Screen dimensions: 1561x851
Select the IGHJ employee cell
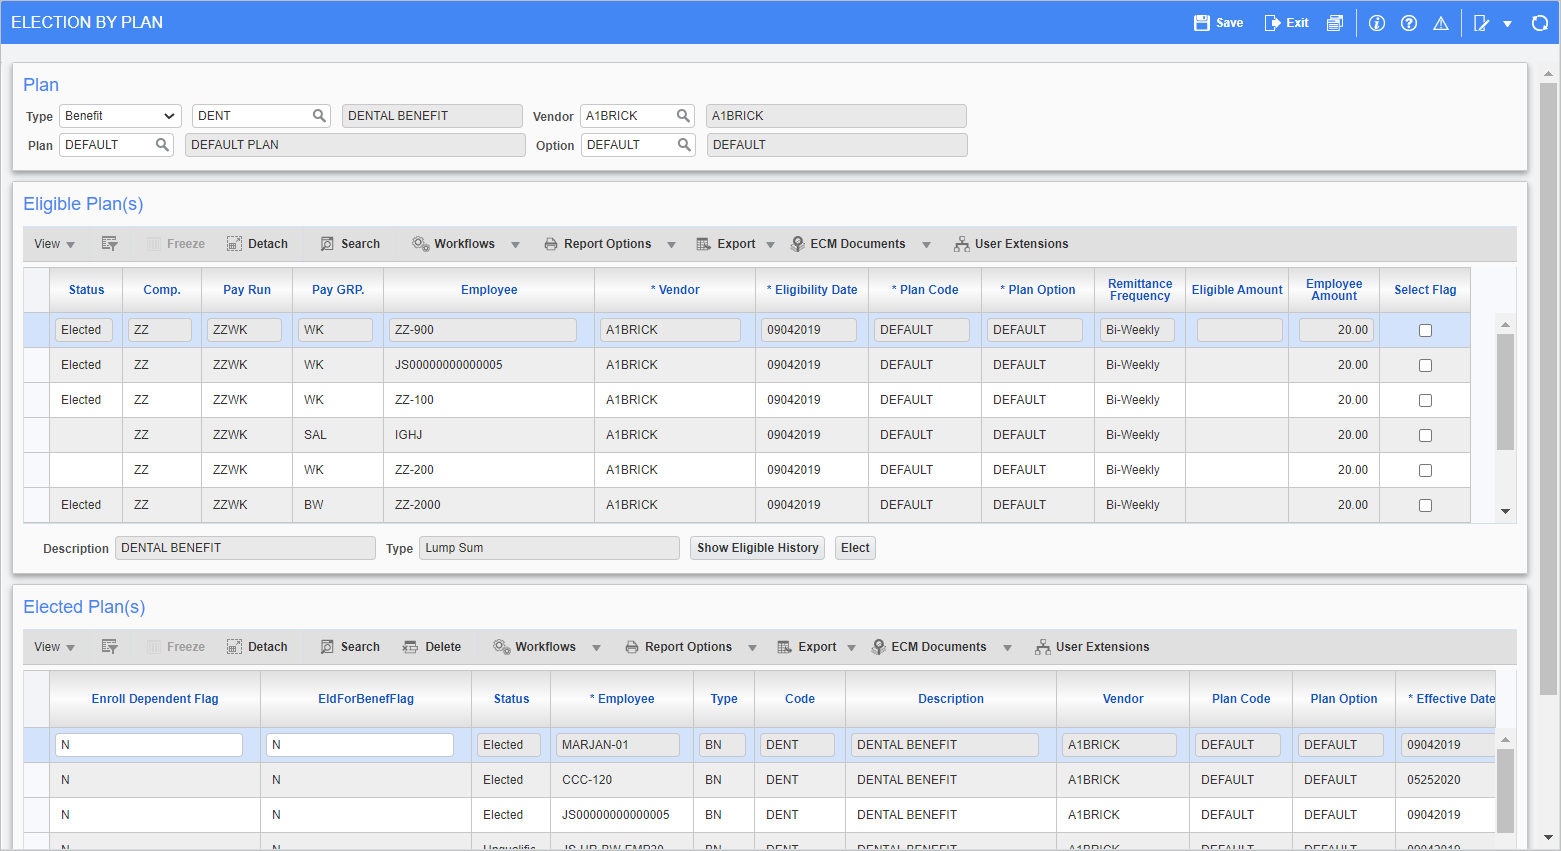click(489, 435)
